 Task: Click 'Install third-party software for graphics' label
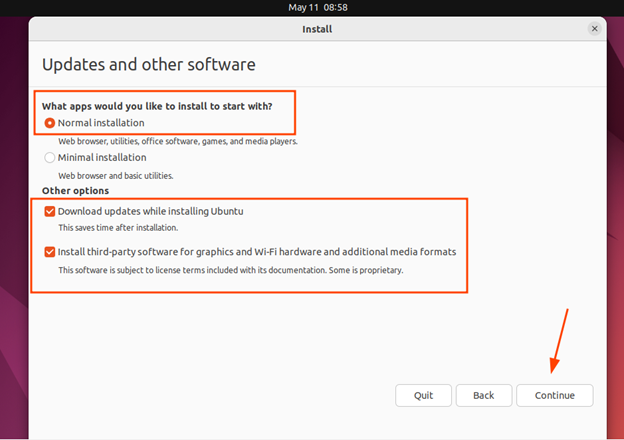[256, 252]
